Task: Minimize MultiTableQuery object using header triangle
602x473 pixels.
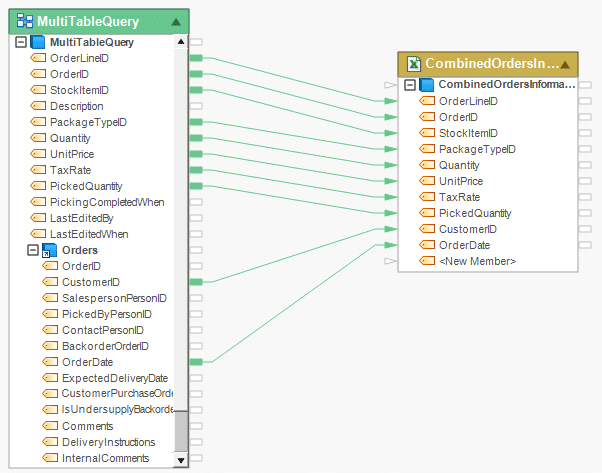Action: click(x=176, y=20)
